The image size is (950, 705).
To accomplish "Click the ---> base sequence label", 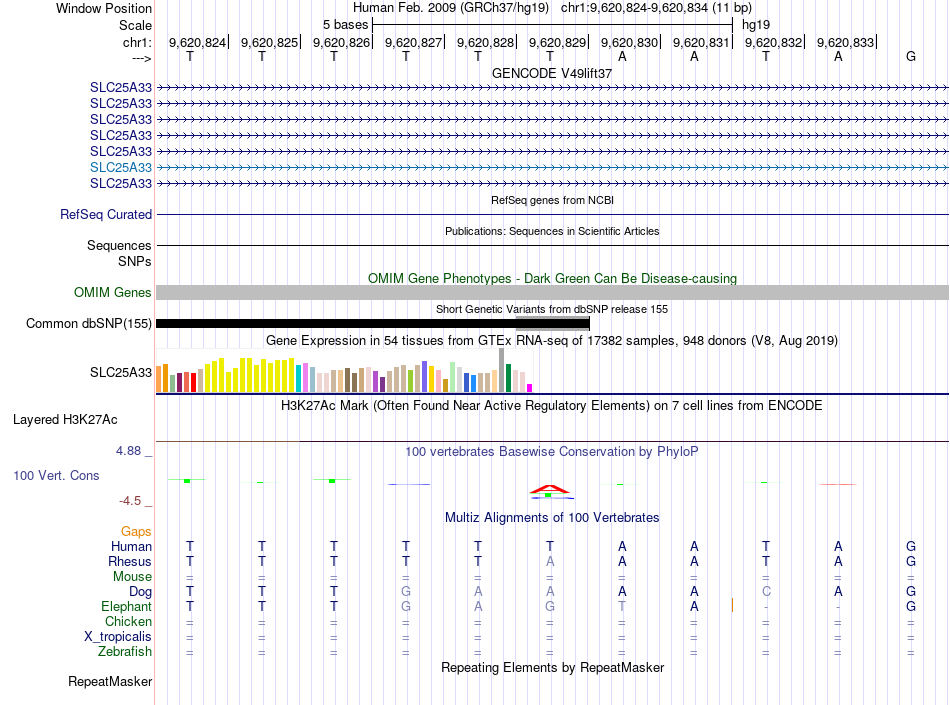I will point(142,58).
